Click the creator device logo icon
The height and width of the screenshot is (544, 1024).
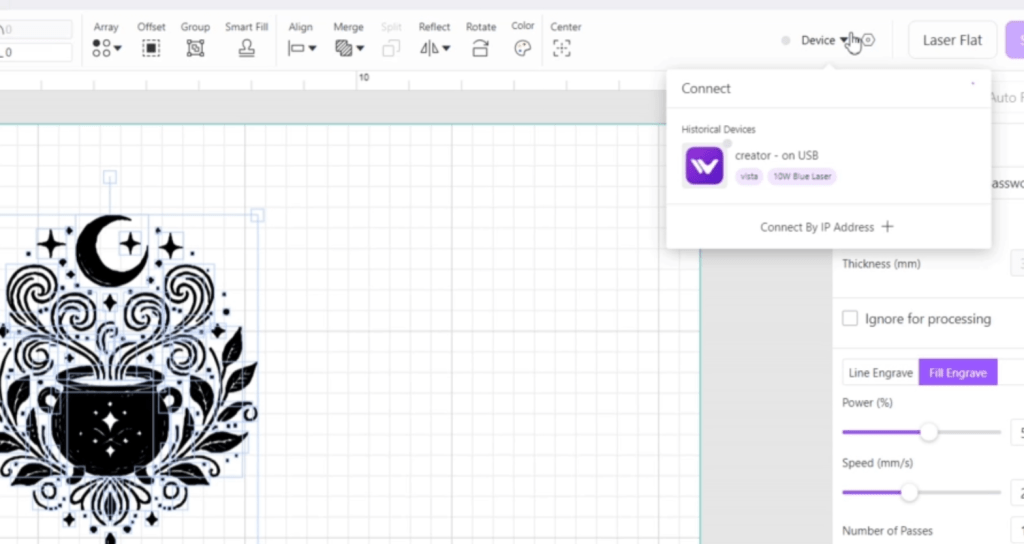[704, 166]
